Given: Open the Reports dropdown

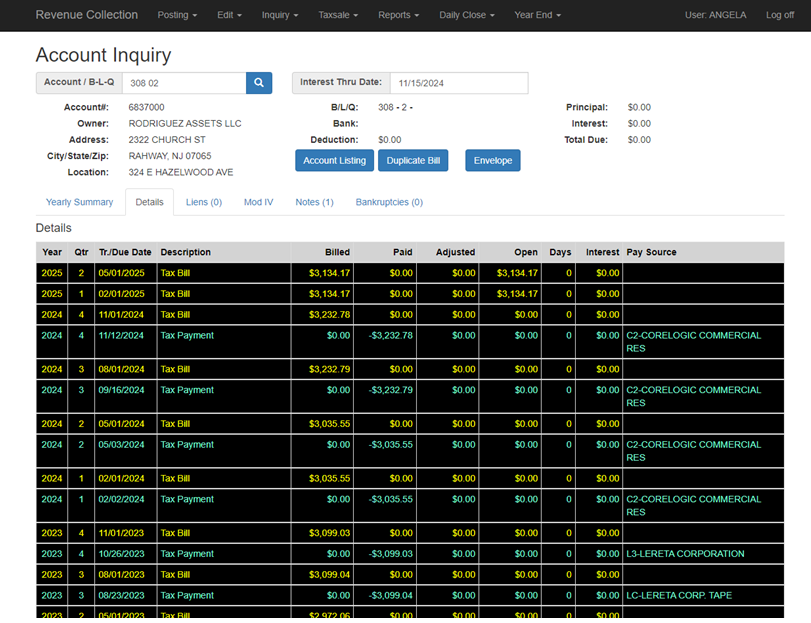Looking at the screenshot, I should tap(398, 15).
